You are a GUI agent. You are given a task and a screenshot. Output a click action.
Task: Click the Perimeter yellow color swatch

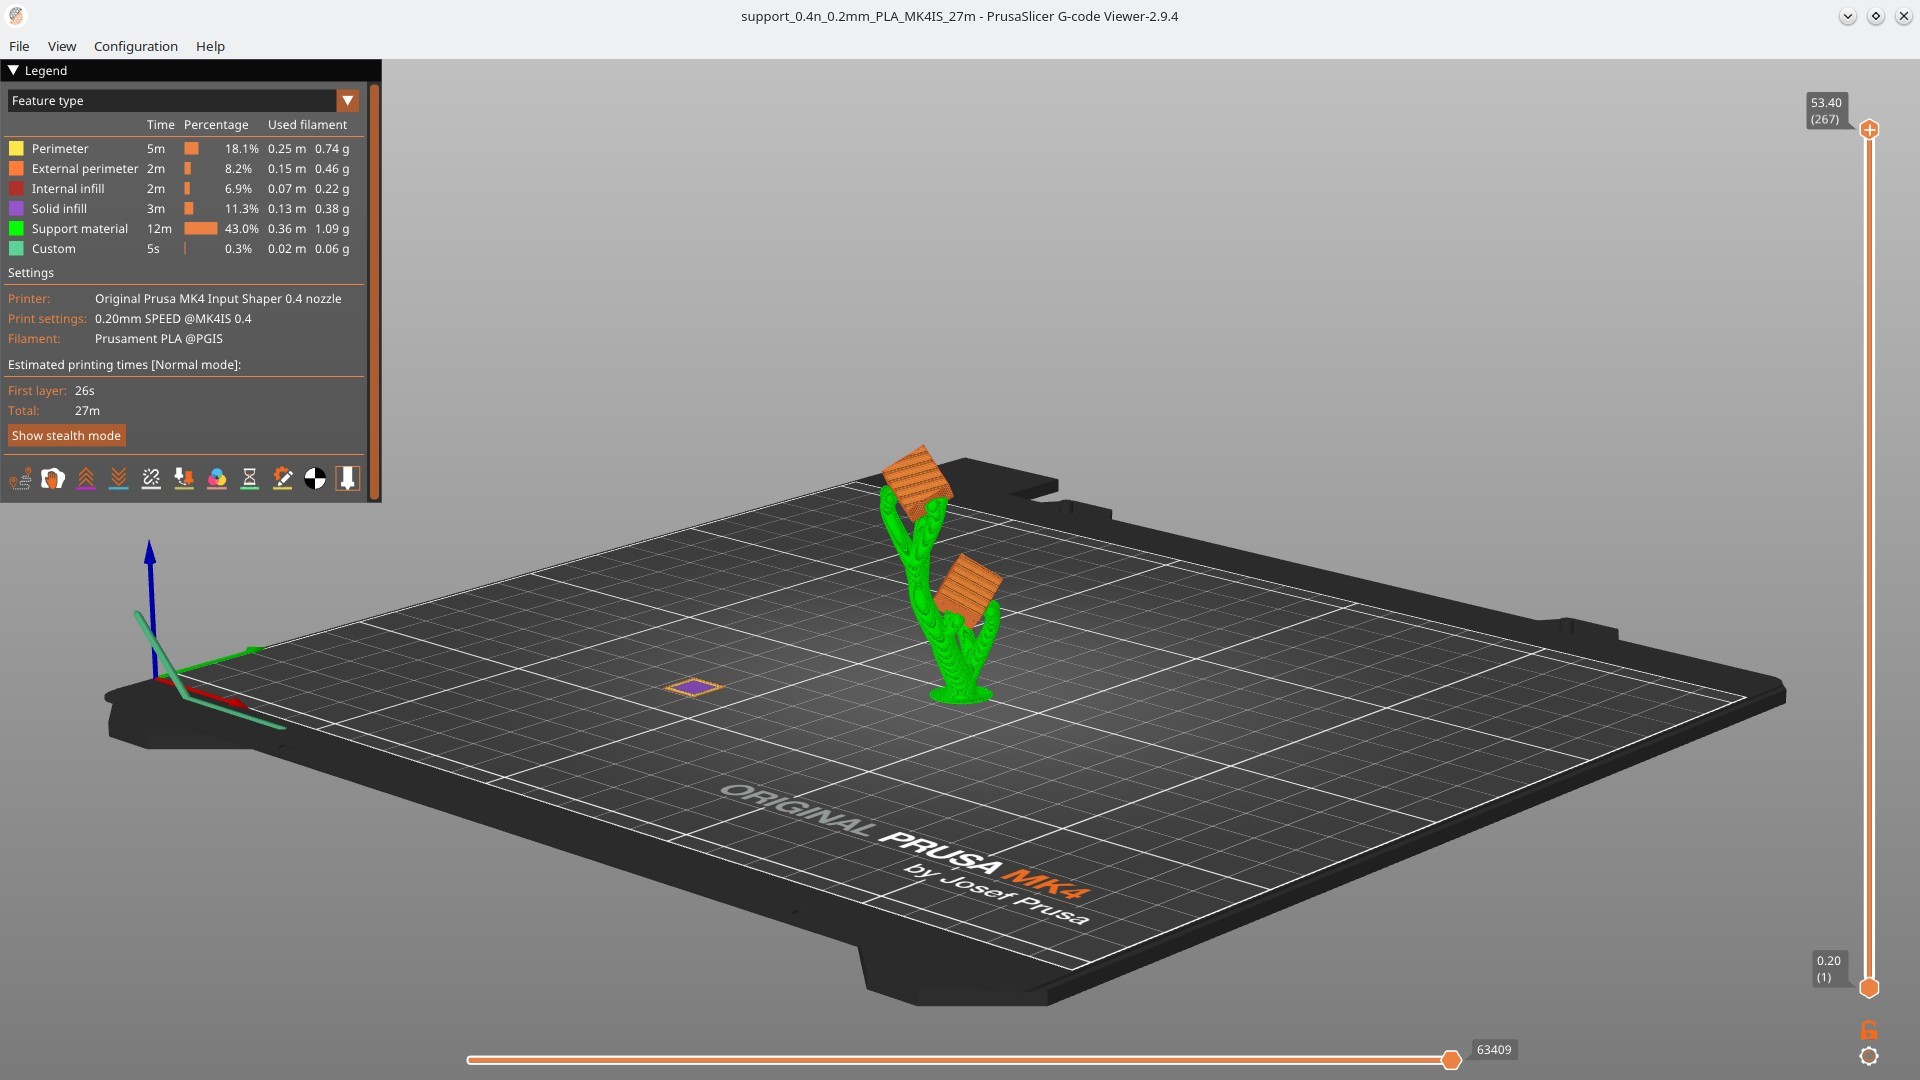[x=16, y=149]
